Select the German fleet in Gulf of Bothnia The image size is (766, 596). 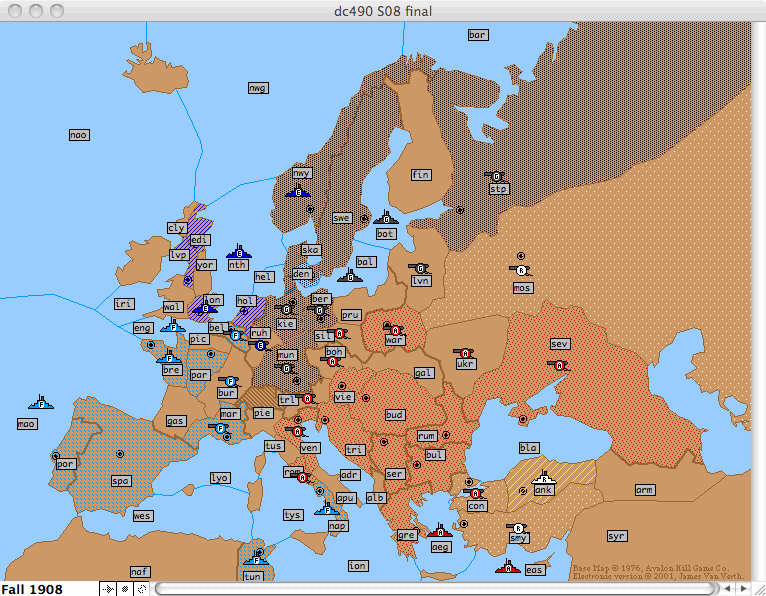385,219
